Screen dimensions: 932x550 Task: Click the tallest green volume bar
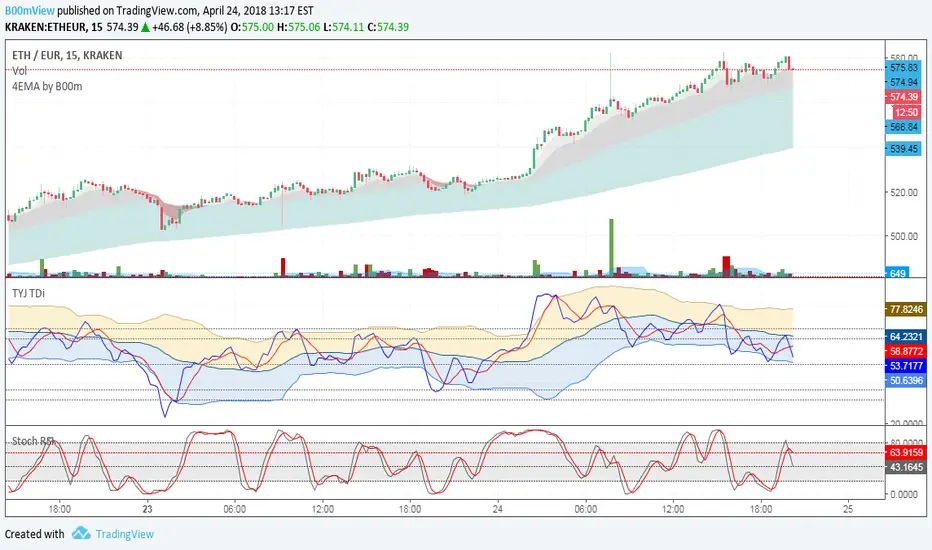click(x=611, y=247)
